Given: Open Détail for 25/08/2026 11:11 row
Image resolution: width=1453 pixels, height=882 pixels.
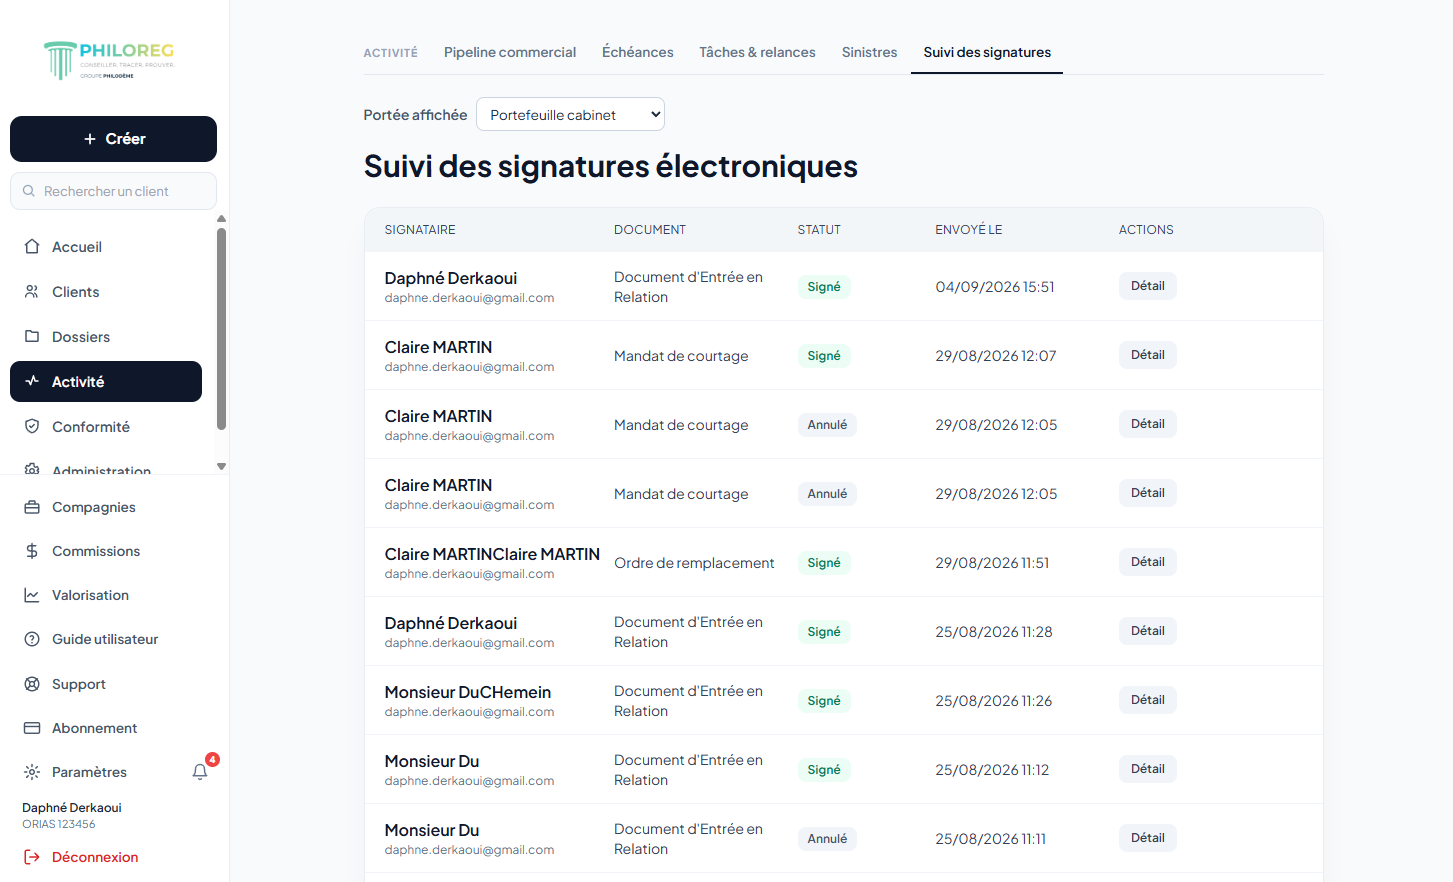Looking at the screenshot, I should [x=1147, y=838].
